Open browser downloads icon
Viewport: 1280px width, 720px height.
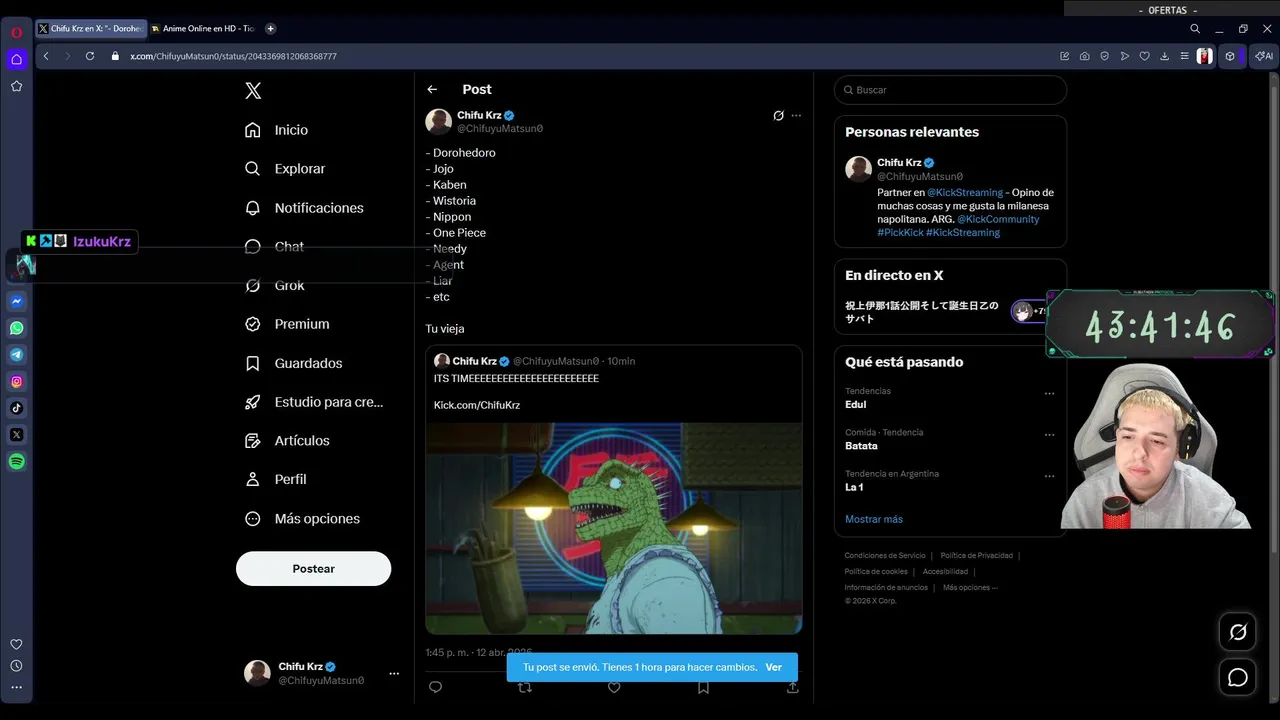point(1165,56)
